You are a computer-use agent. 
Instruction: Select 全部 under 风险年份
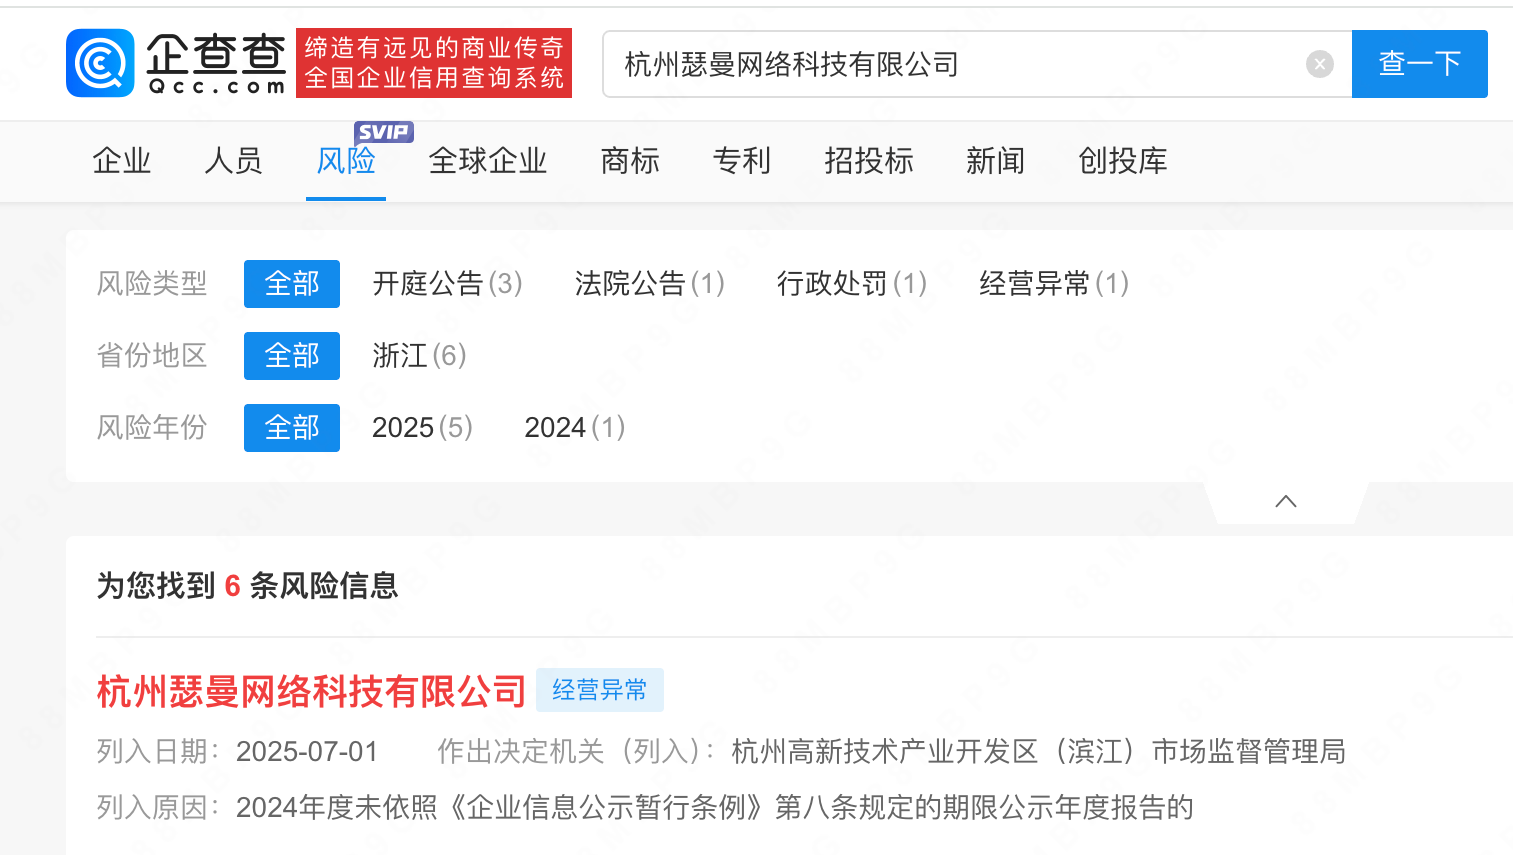point(292,428)
